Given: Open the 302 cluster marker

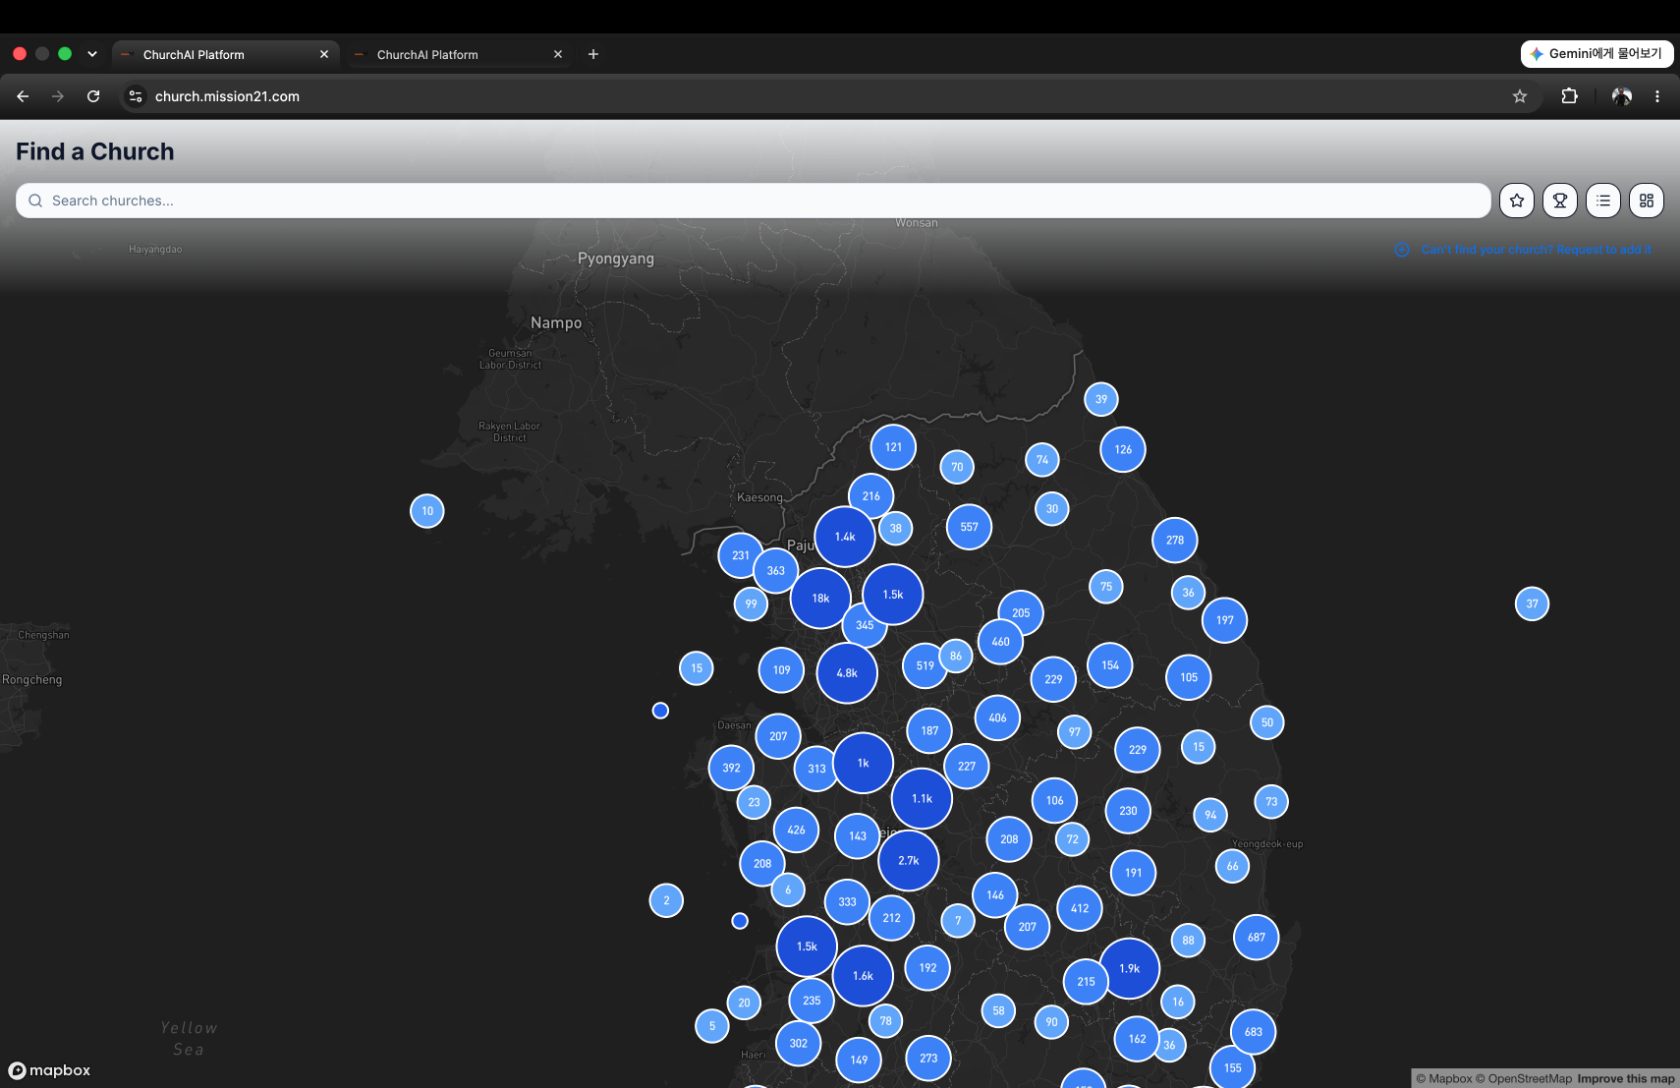Looking at the screenshot, I should pos(798,1043).
